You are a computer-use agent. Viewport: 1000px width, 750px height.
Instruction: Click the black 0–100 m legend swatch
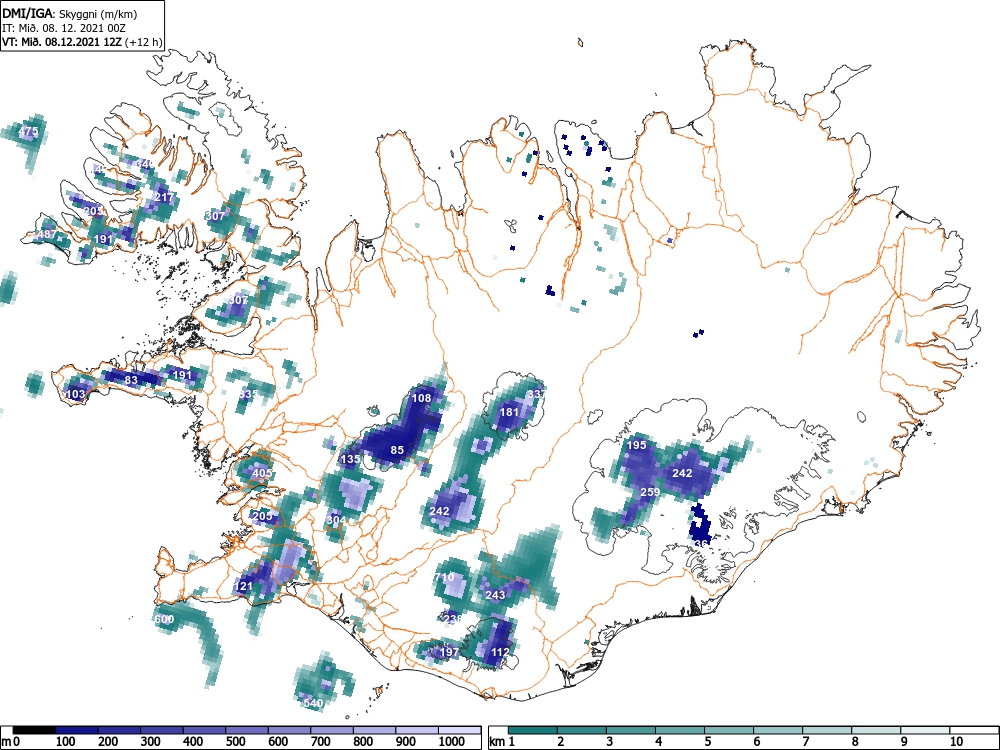click(x=34, y=730)
